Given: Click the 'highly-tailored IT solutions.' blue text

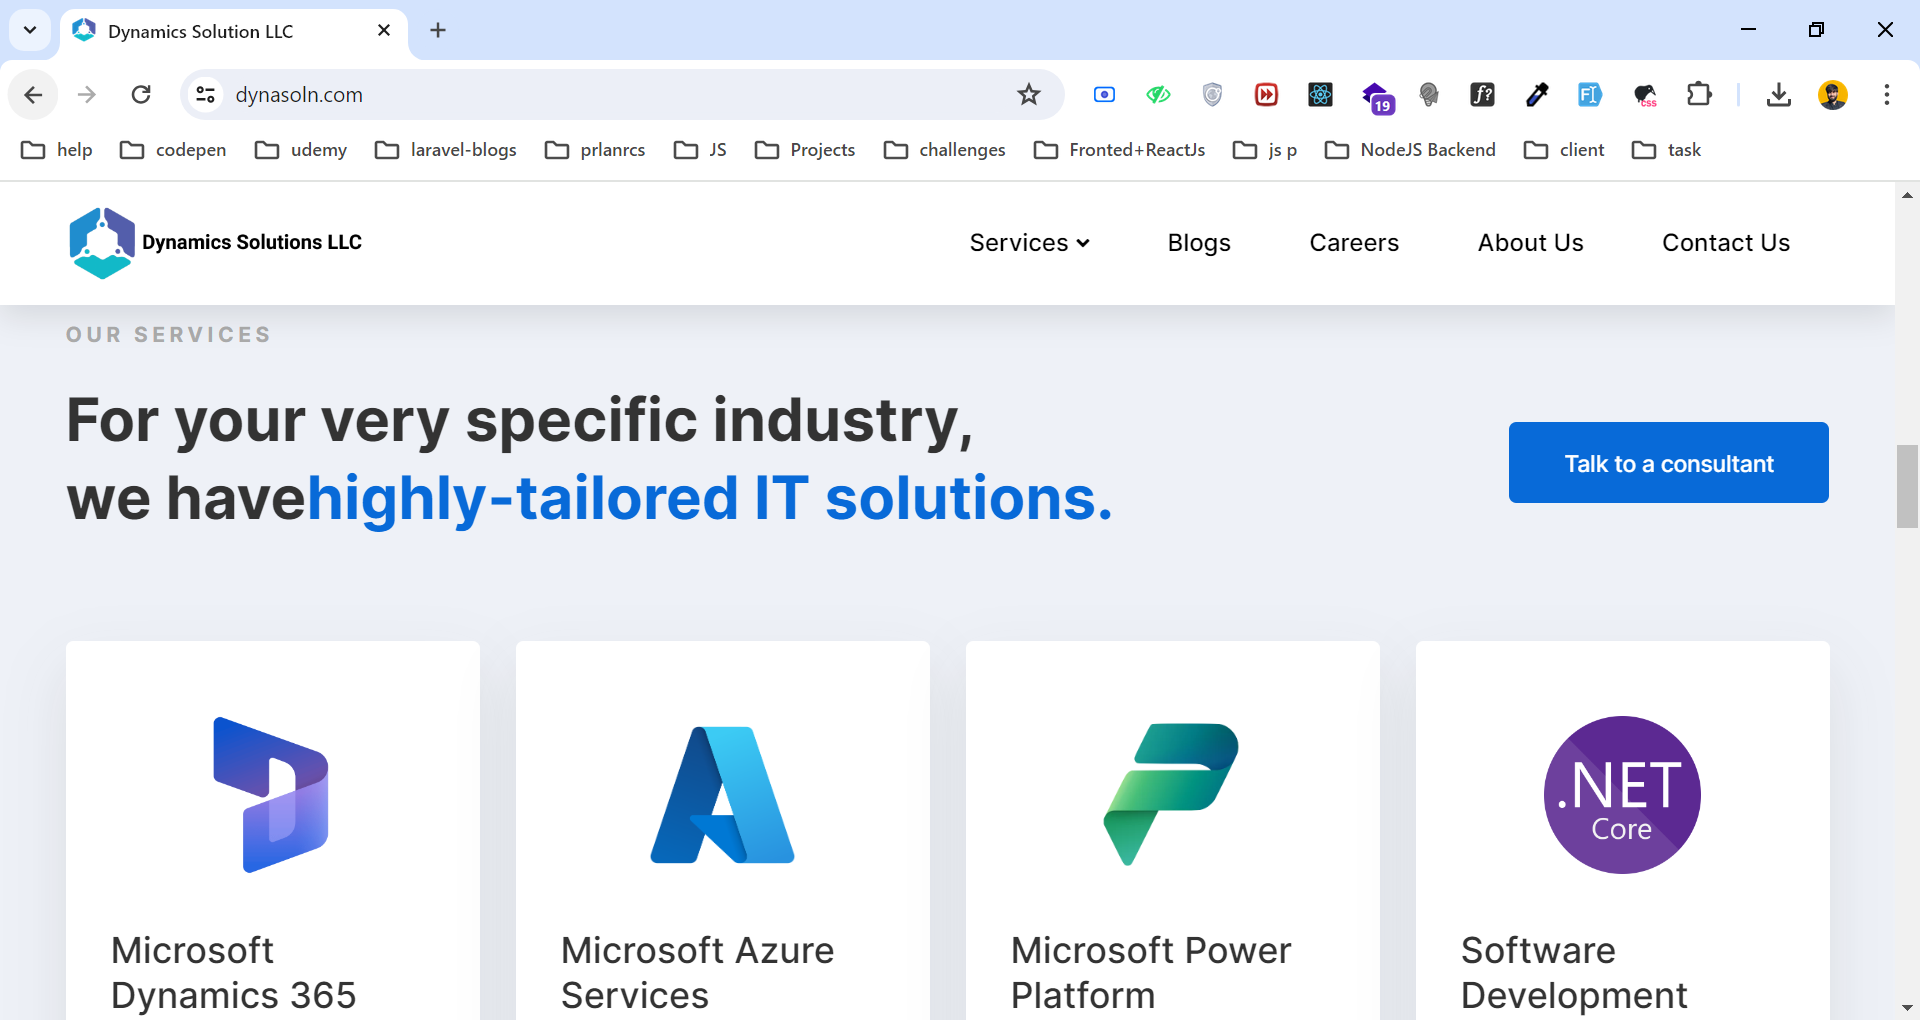Looking at the screenshot, I should (710, 498).
